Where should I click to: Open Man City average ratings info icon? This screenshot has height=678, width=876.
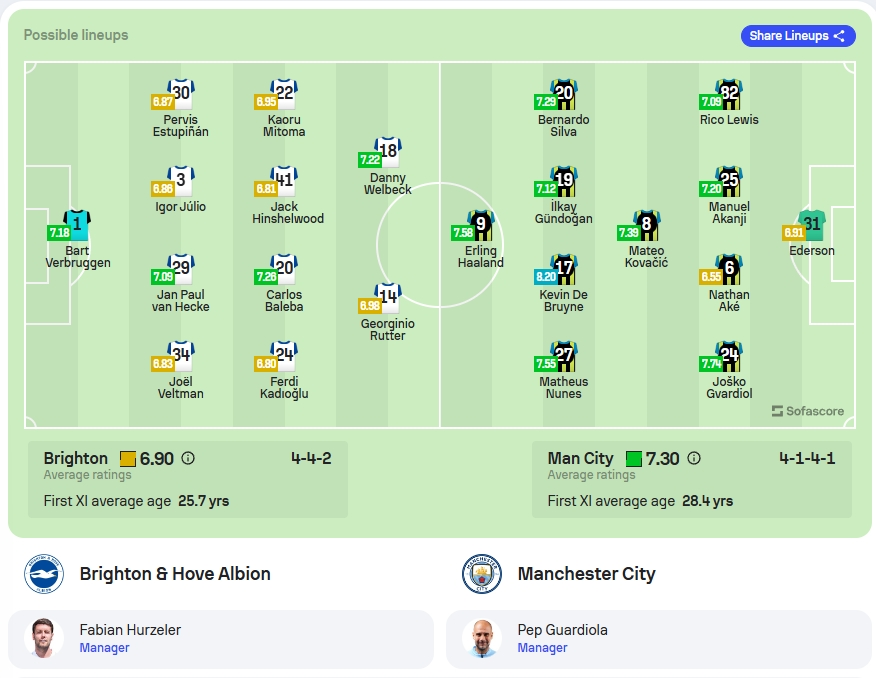tap(694, 459)
